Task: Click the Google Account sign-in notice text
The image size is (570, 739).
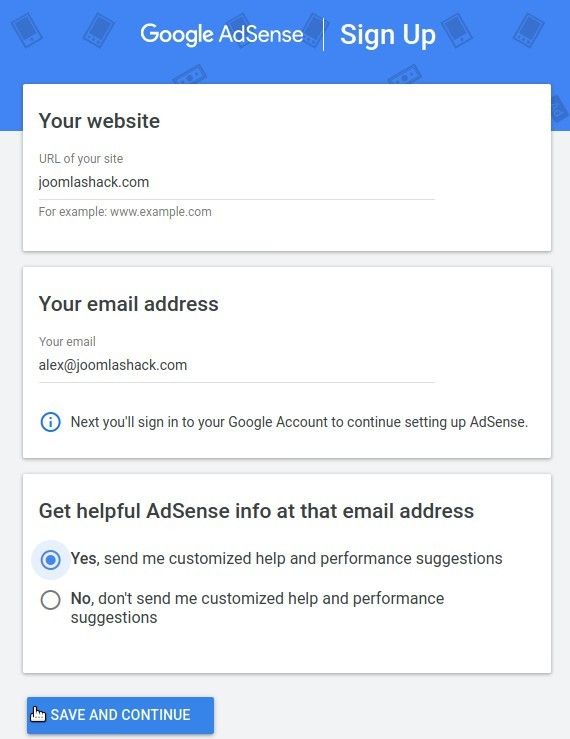Action: point(299,422)
